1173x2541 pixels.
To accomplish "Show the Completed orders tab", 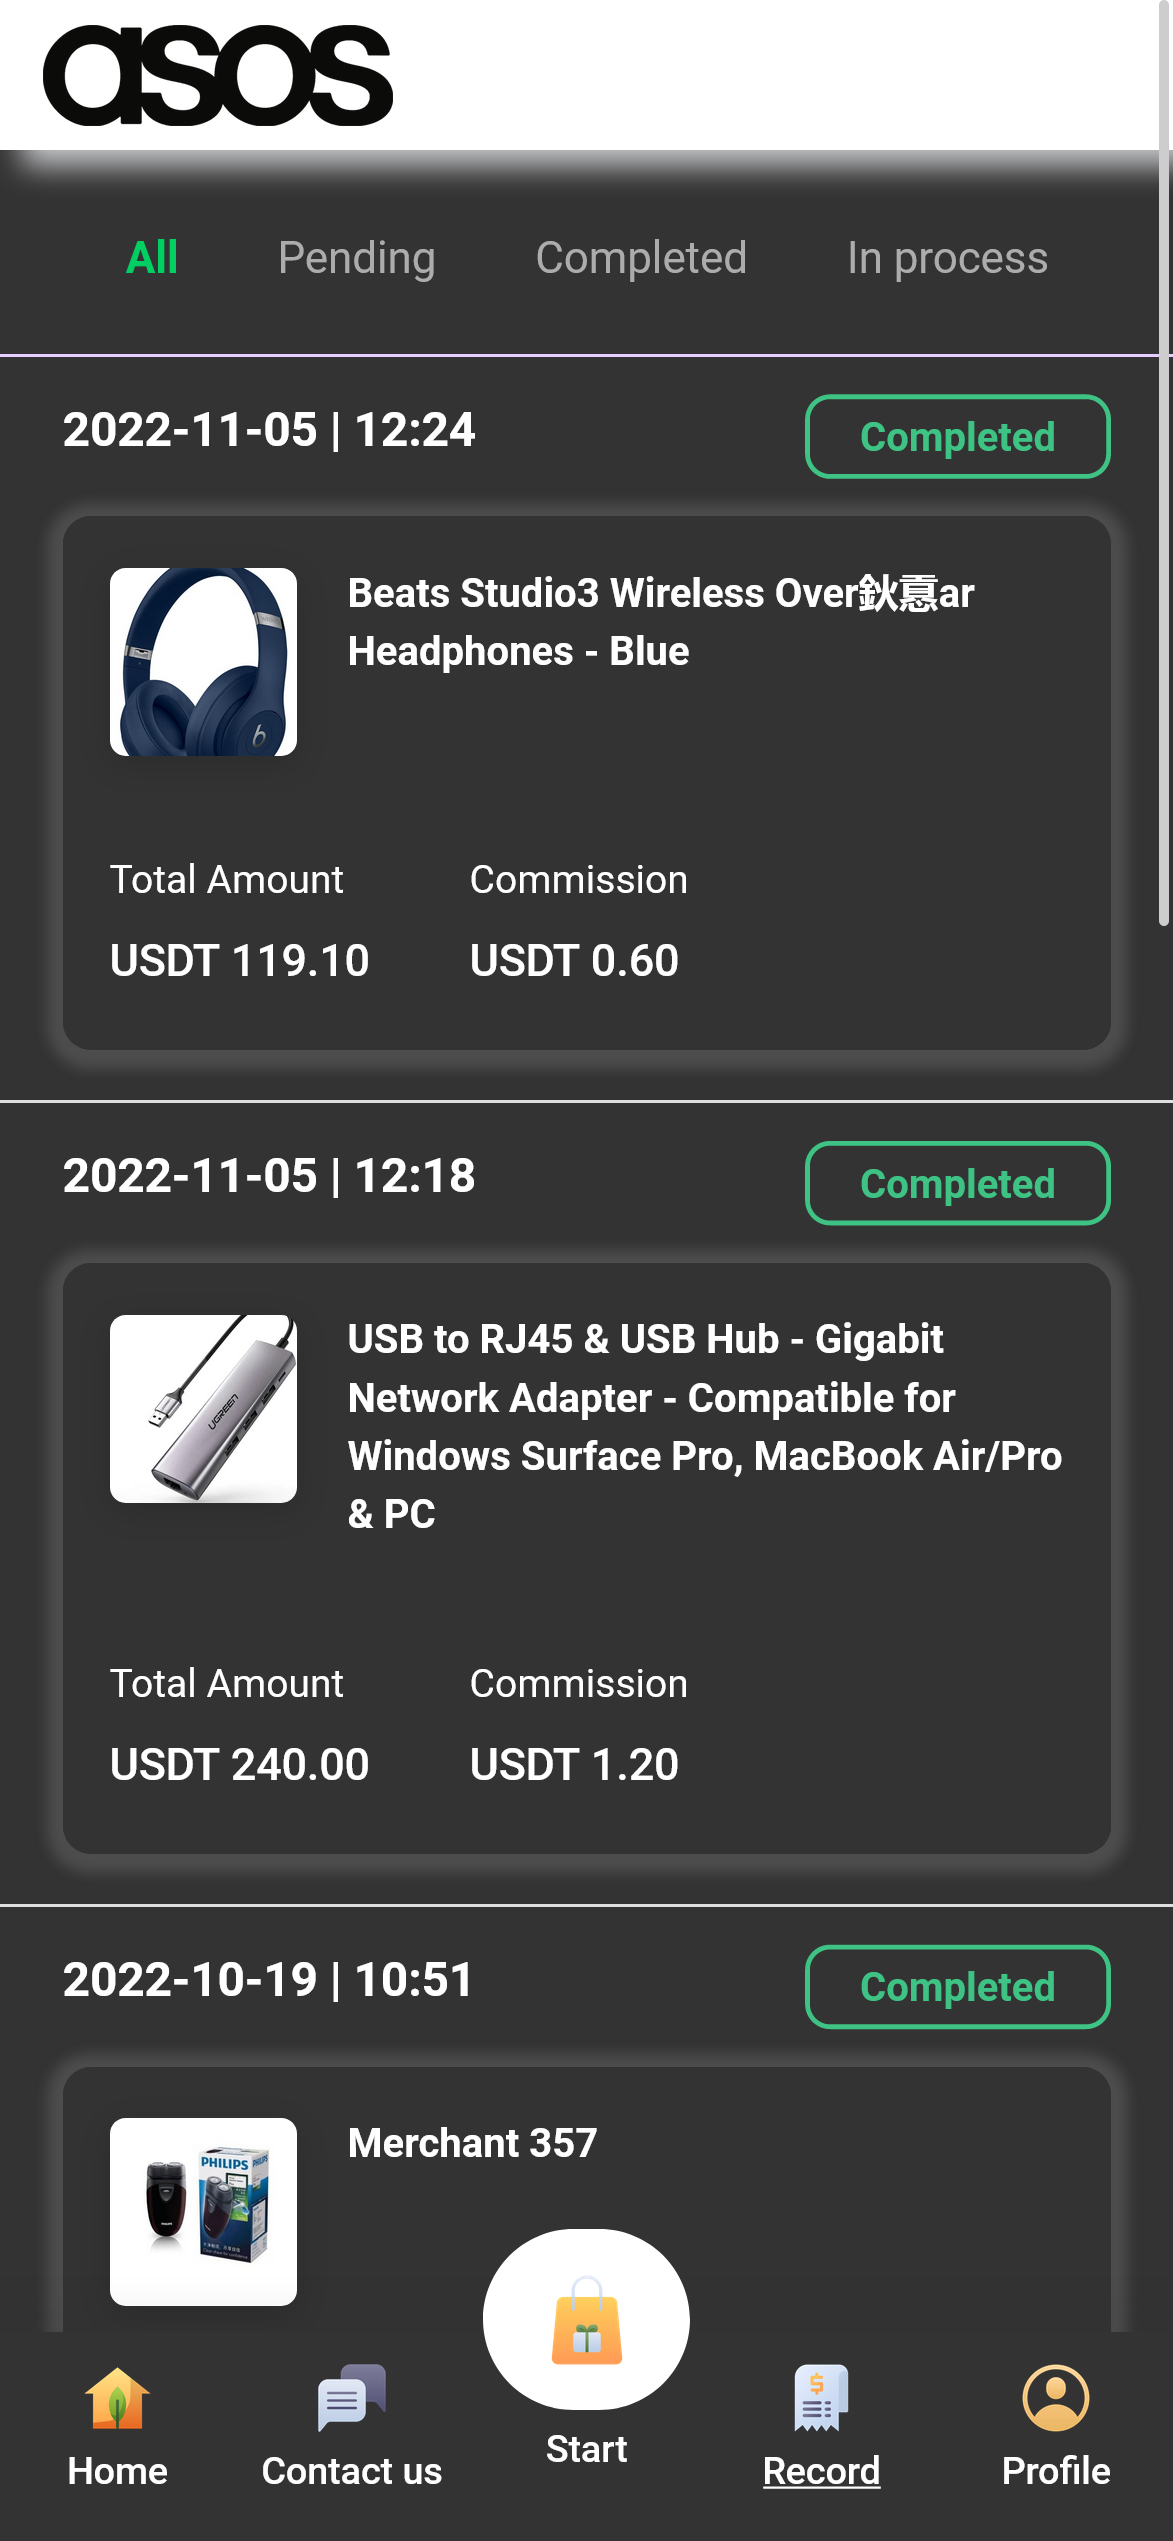I will coord(641,258).
